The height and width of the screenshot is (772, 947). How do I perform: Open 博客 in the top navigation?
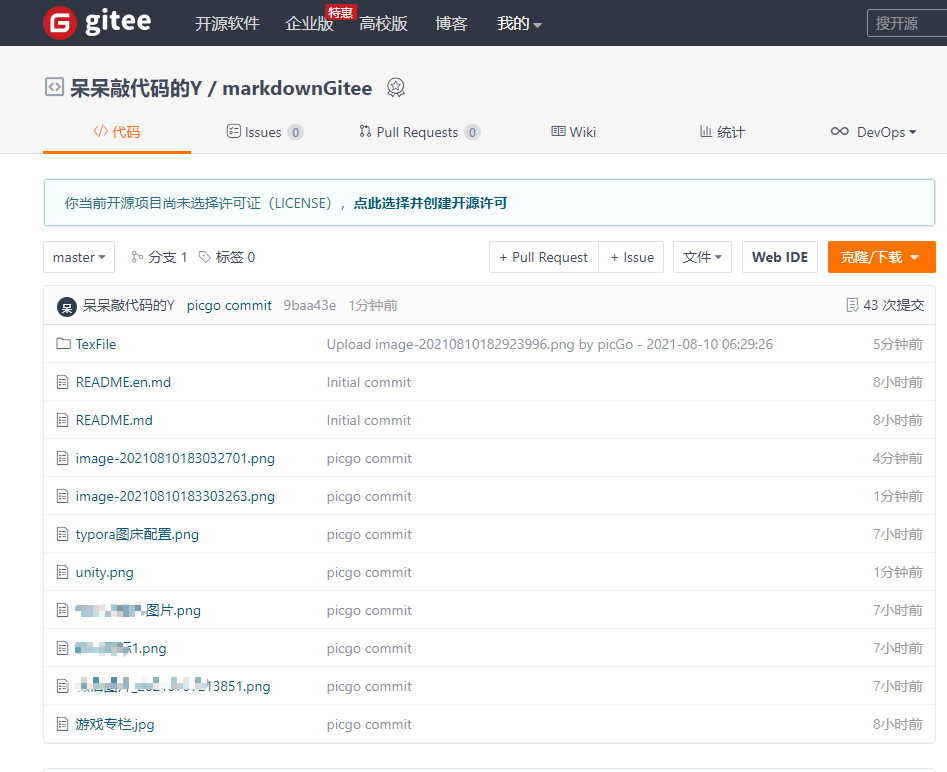coord(451,24)
